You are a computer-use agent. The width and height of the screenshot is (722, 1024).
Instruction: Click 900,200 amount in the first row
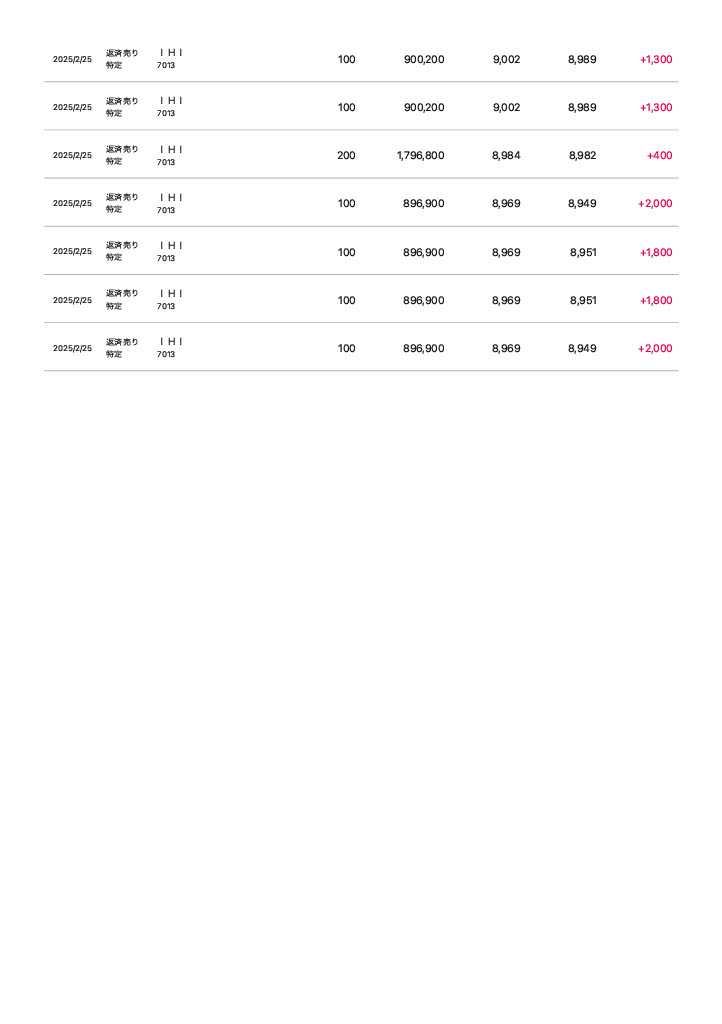pos(424,60)
